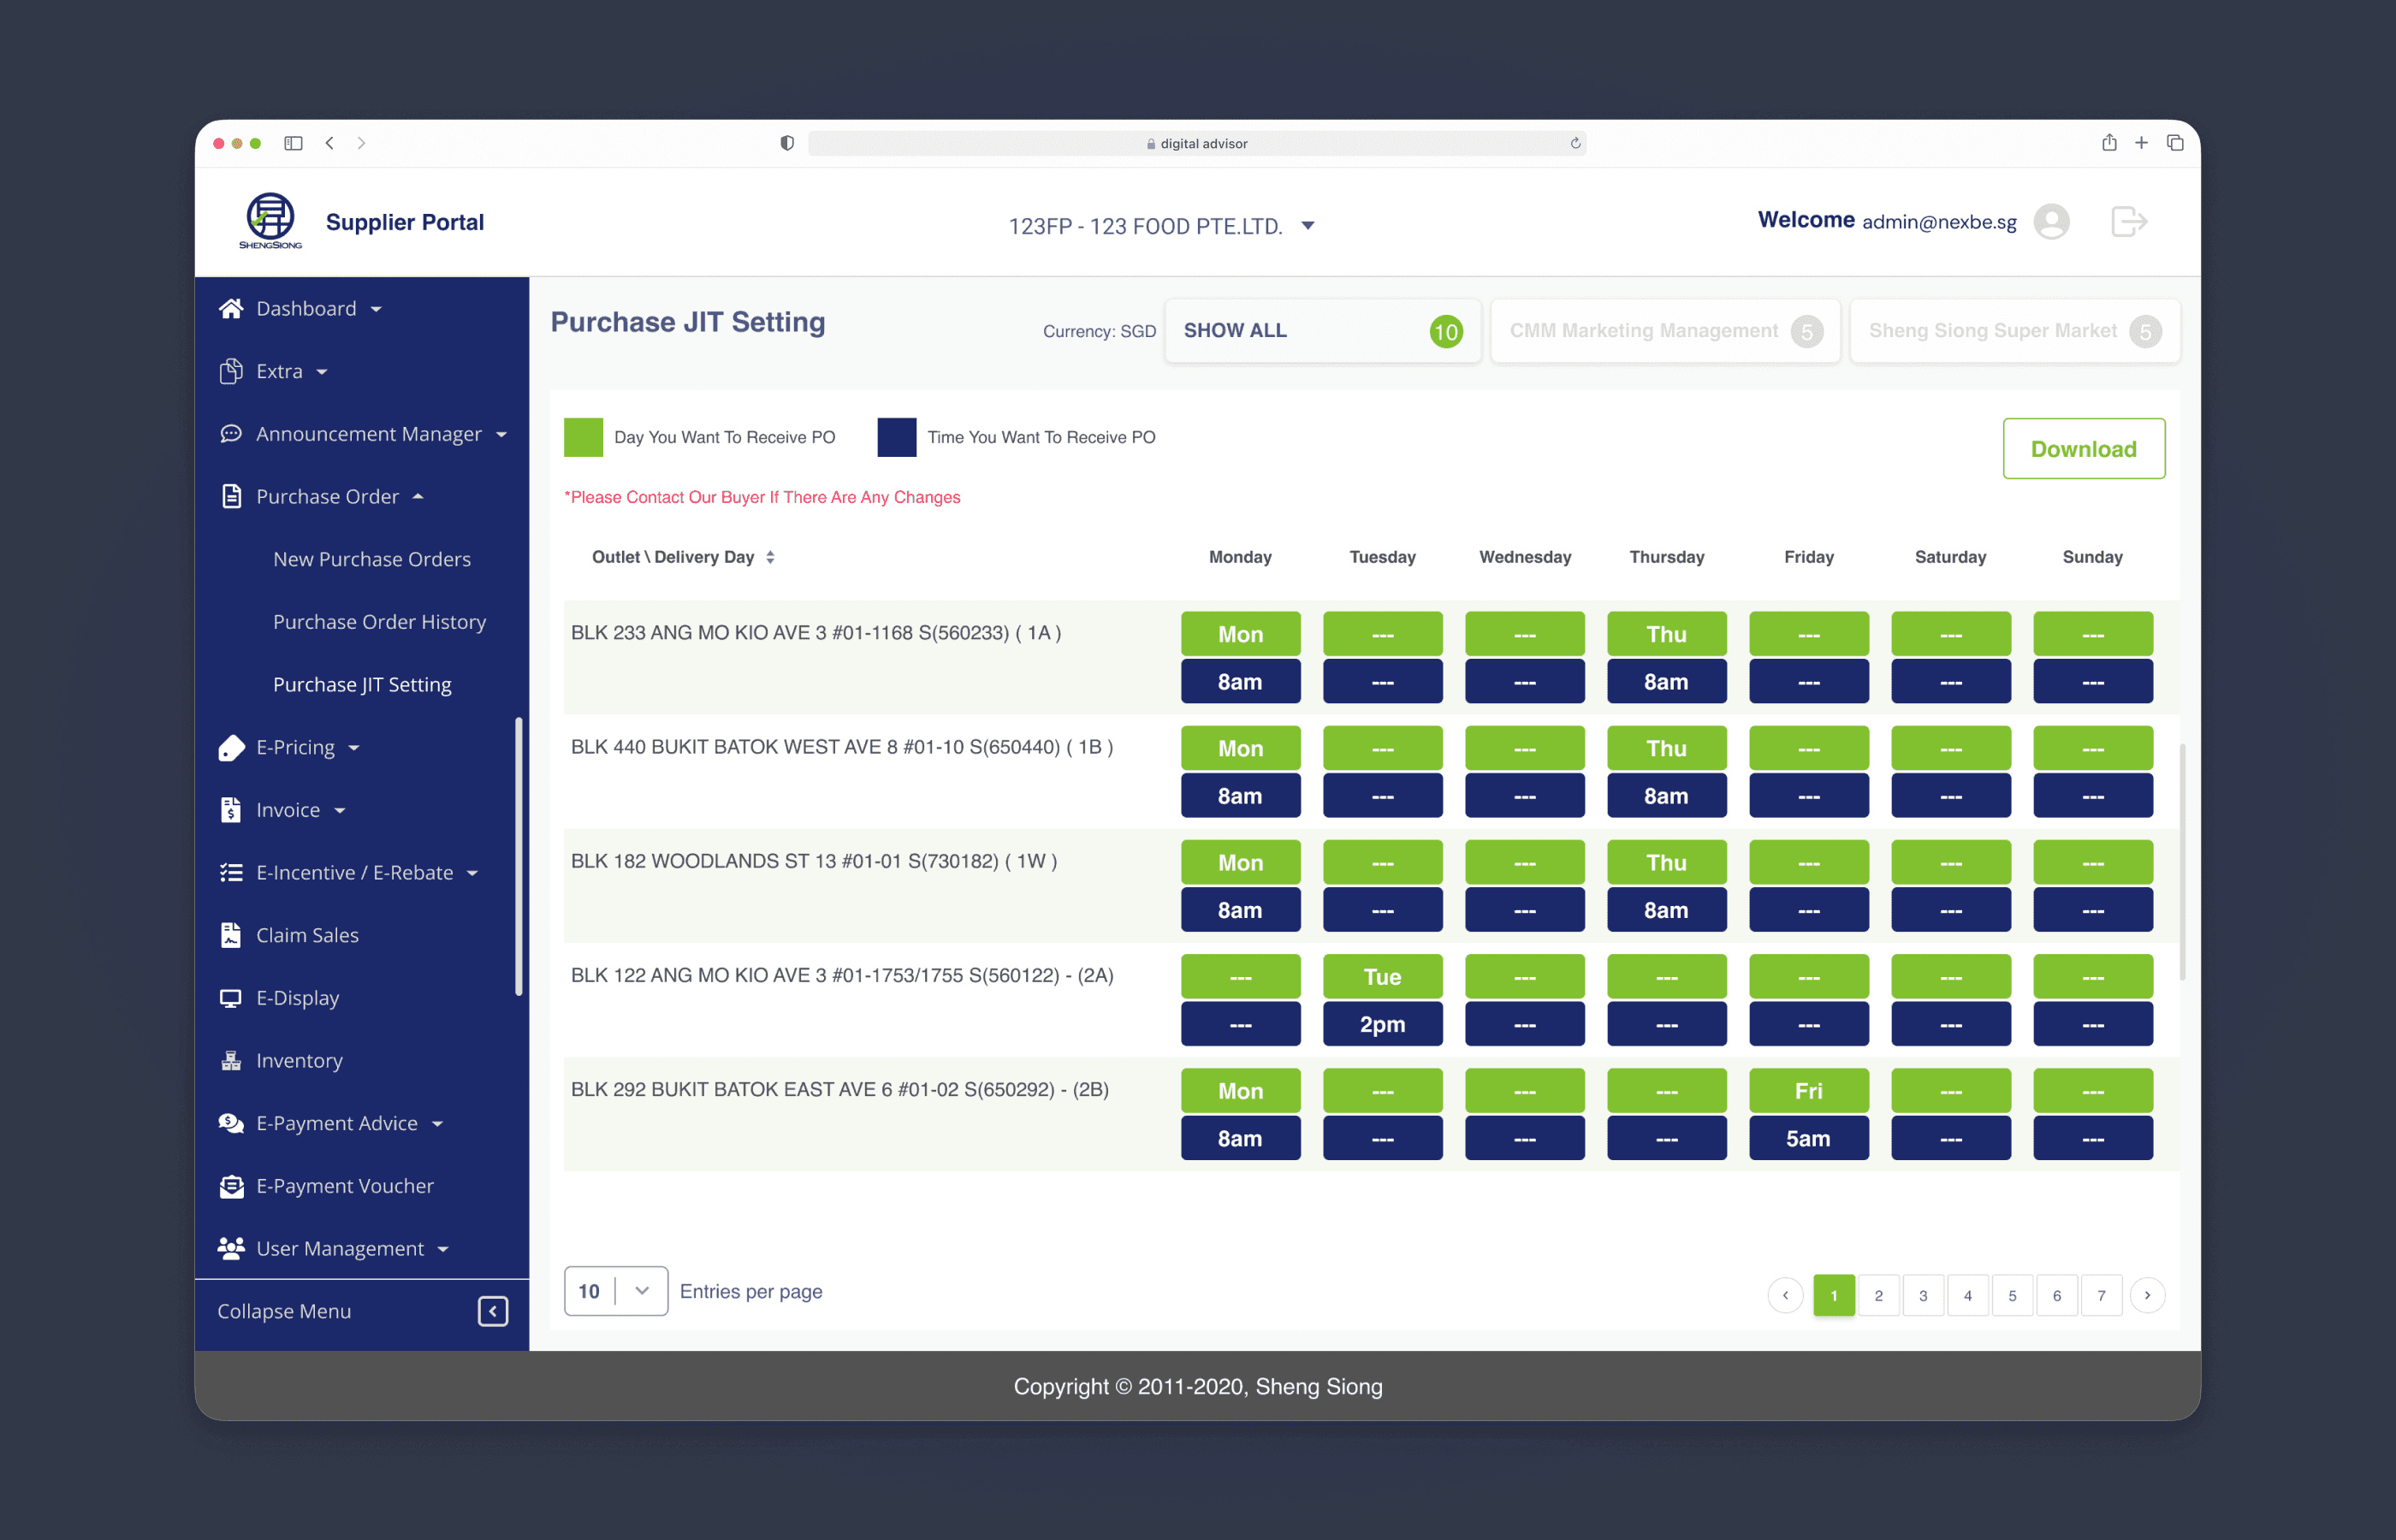Viewport: 2396px width, 1540px height.
Task: Expand the Extra menu arrow
Action: (x=322, y=372)
